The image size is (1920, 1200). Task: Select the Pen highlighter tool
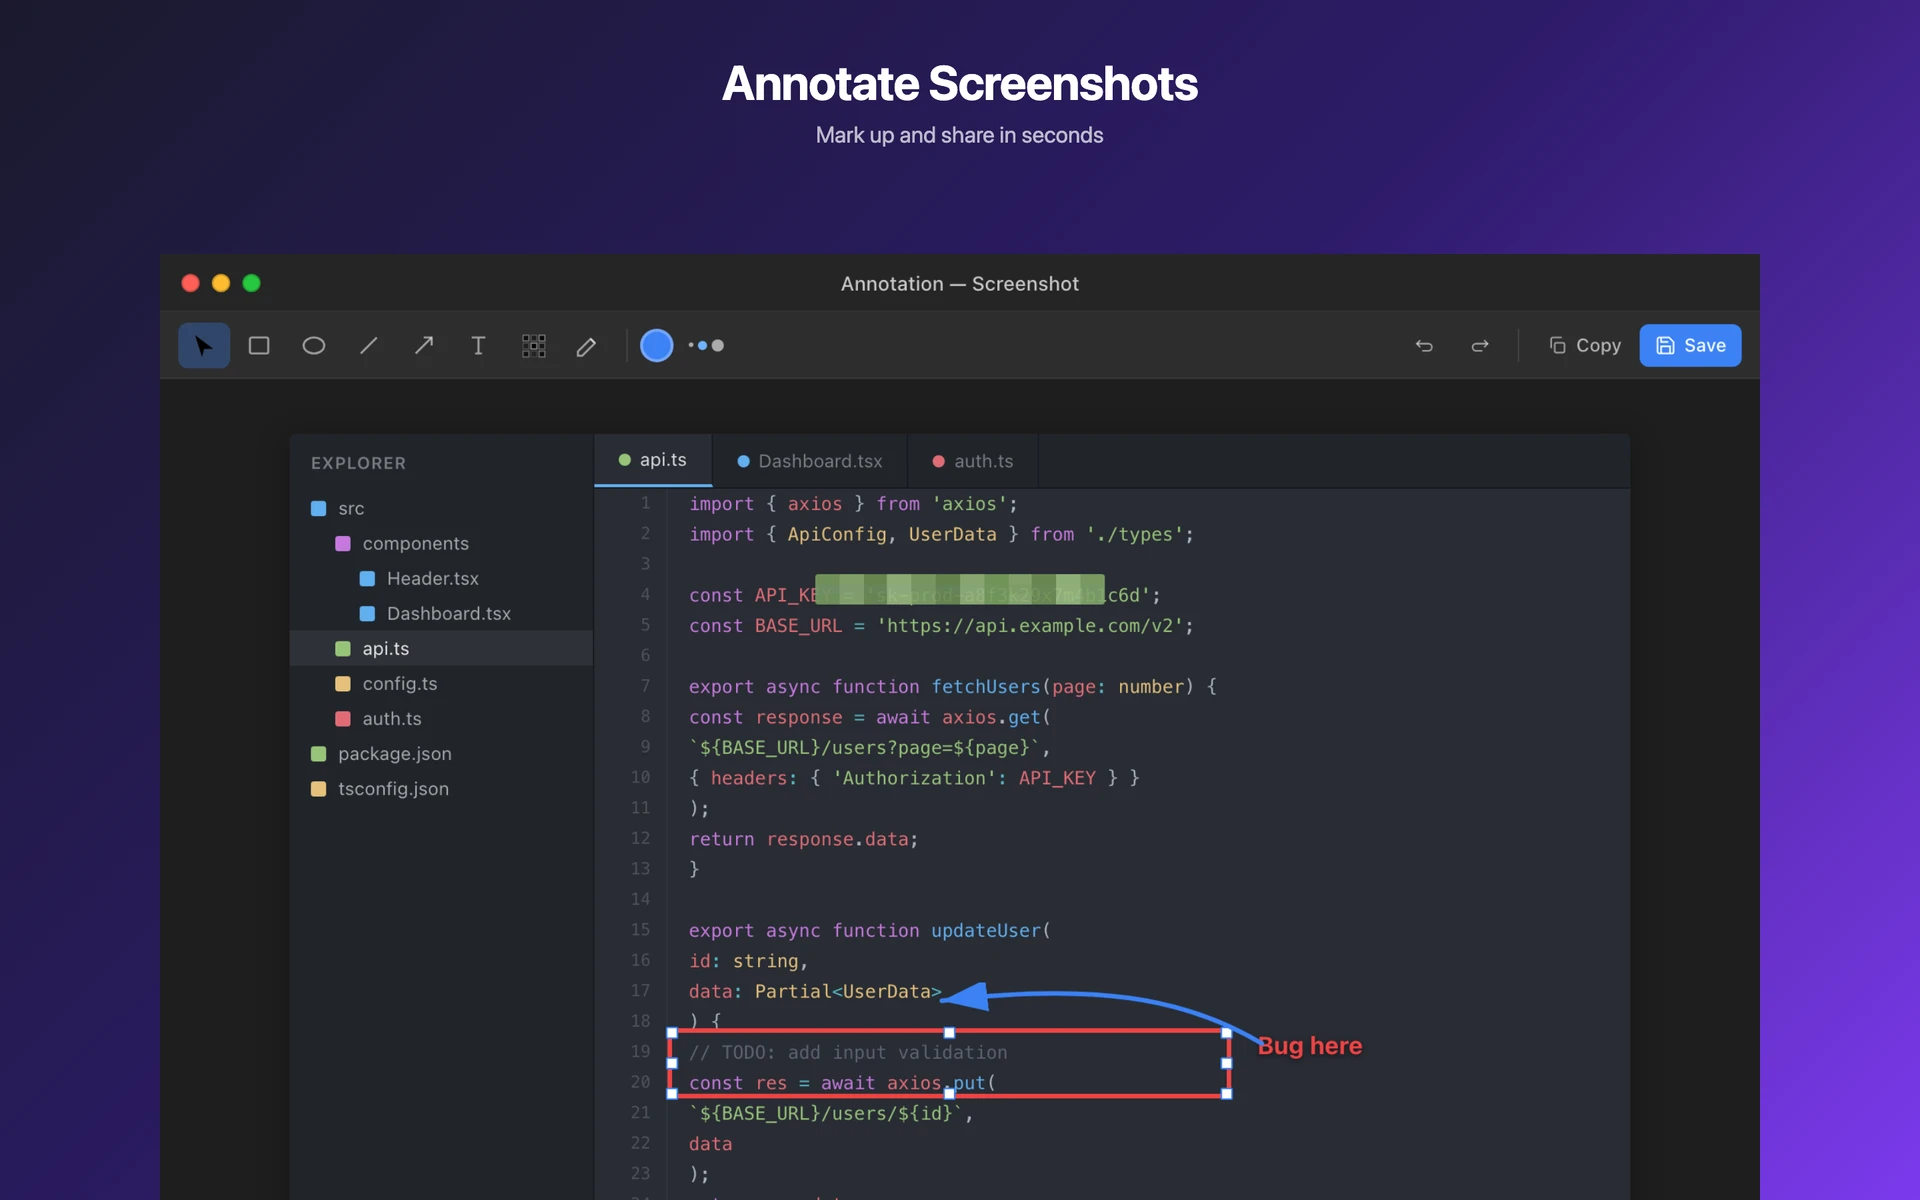click(x=587, y=346)
